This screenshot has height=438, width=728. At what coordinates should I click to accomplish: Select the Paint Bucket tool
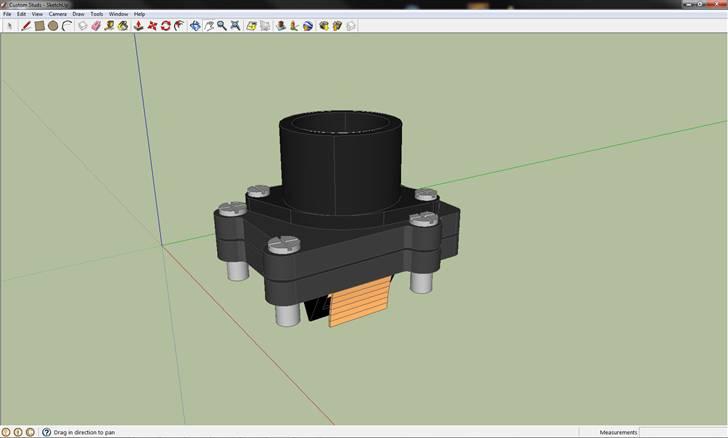point(122,26)
